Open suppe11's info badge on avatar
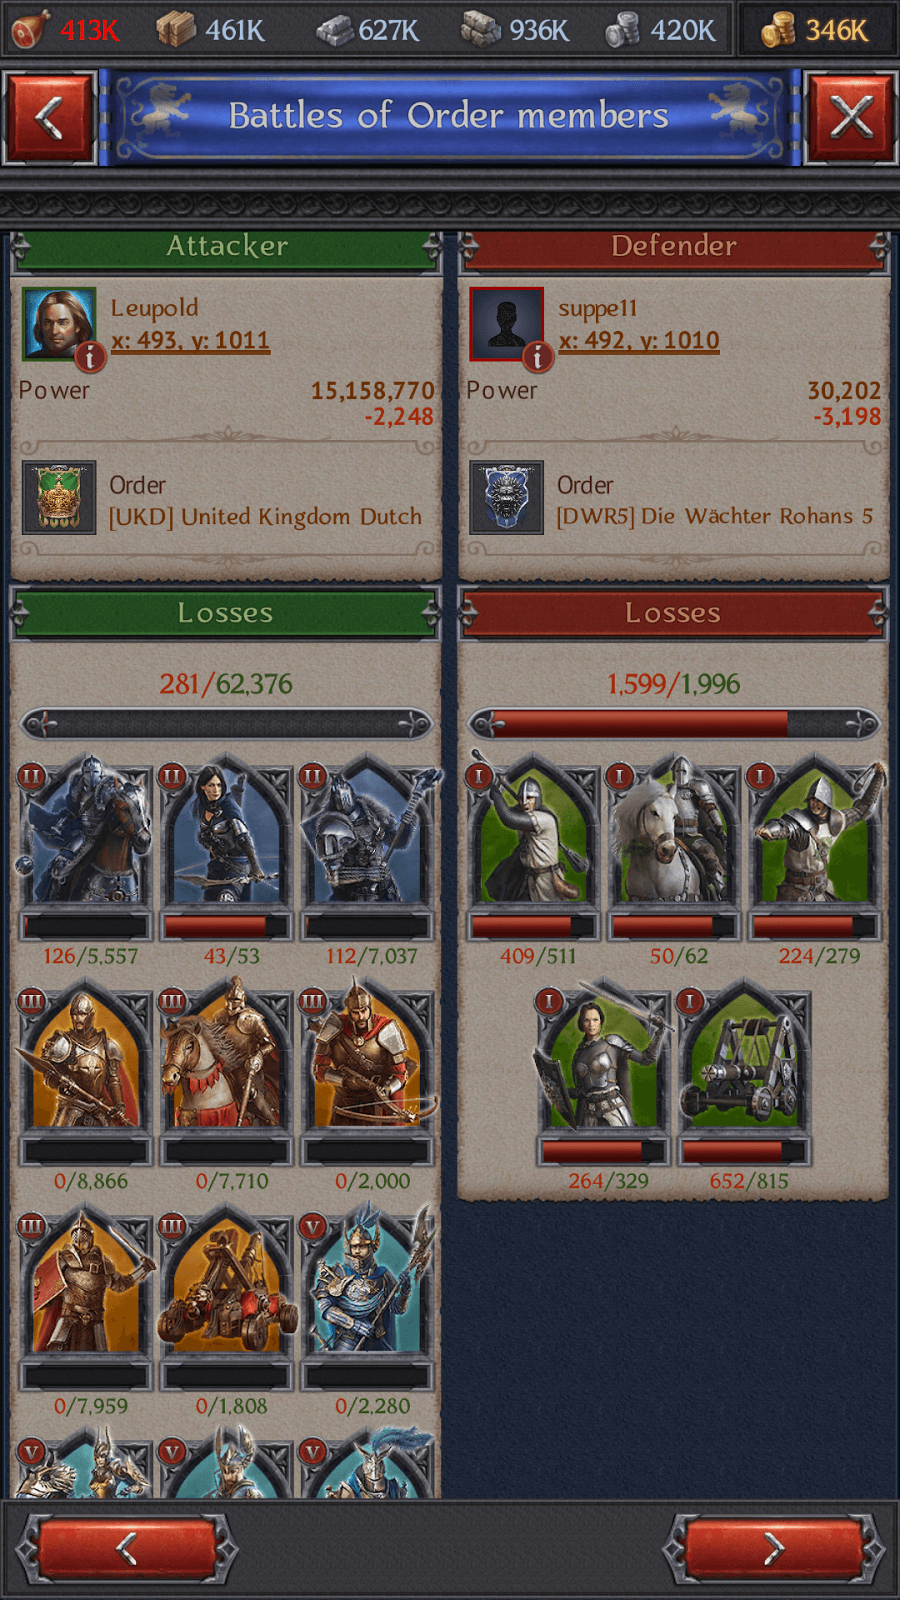 [x=537, y=356]
